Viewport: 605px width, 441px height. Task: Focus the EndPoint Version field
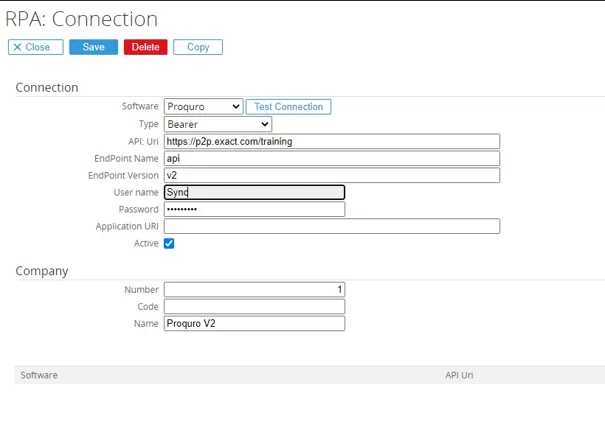[x=332, y=175]
